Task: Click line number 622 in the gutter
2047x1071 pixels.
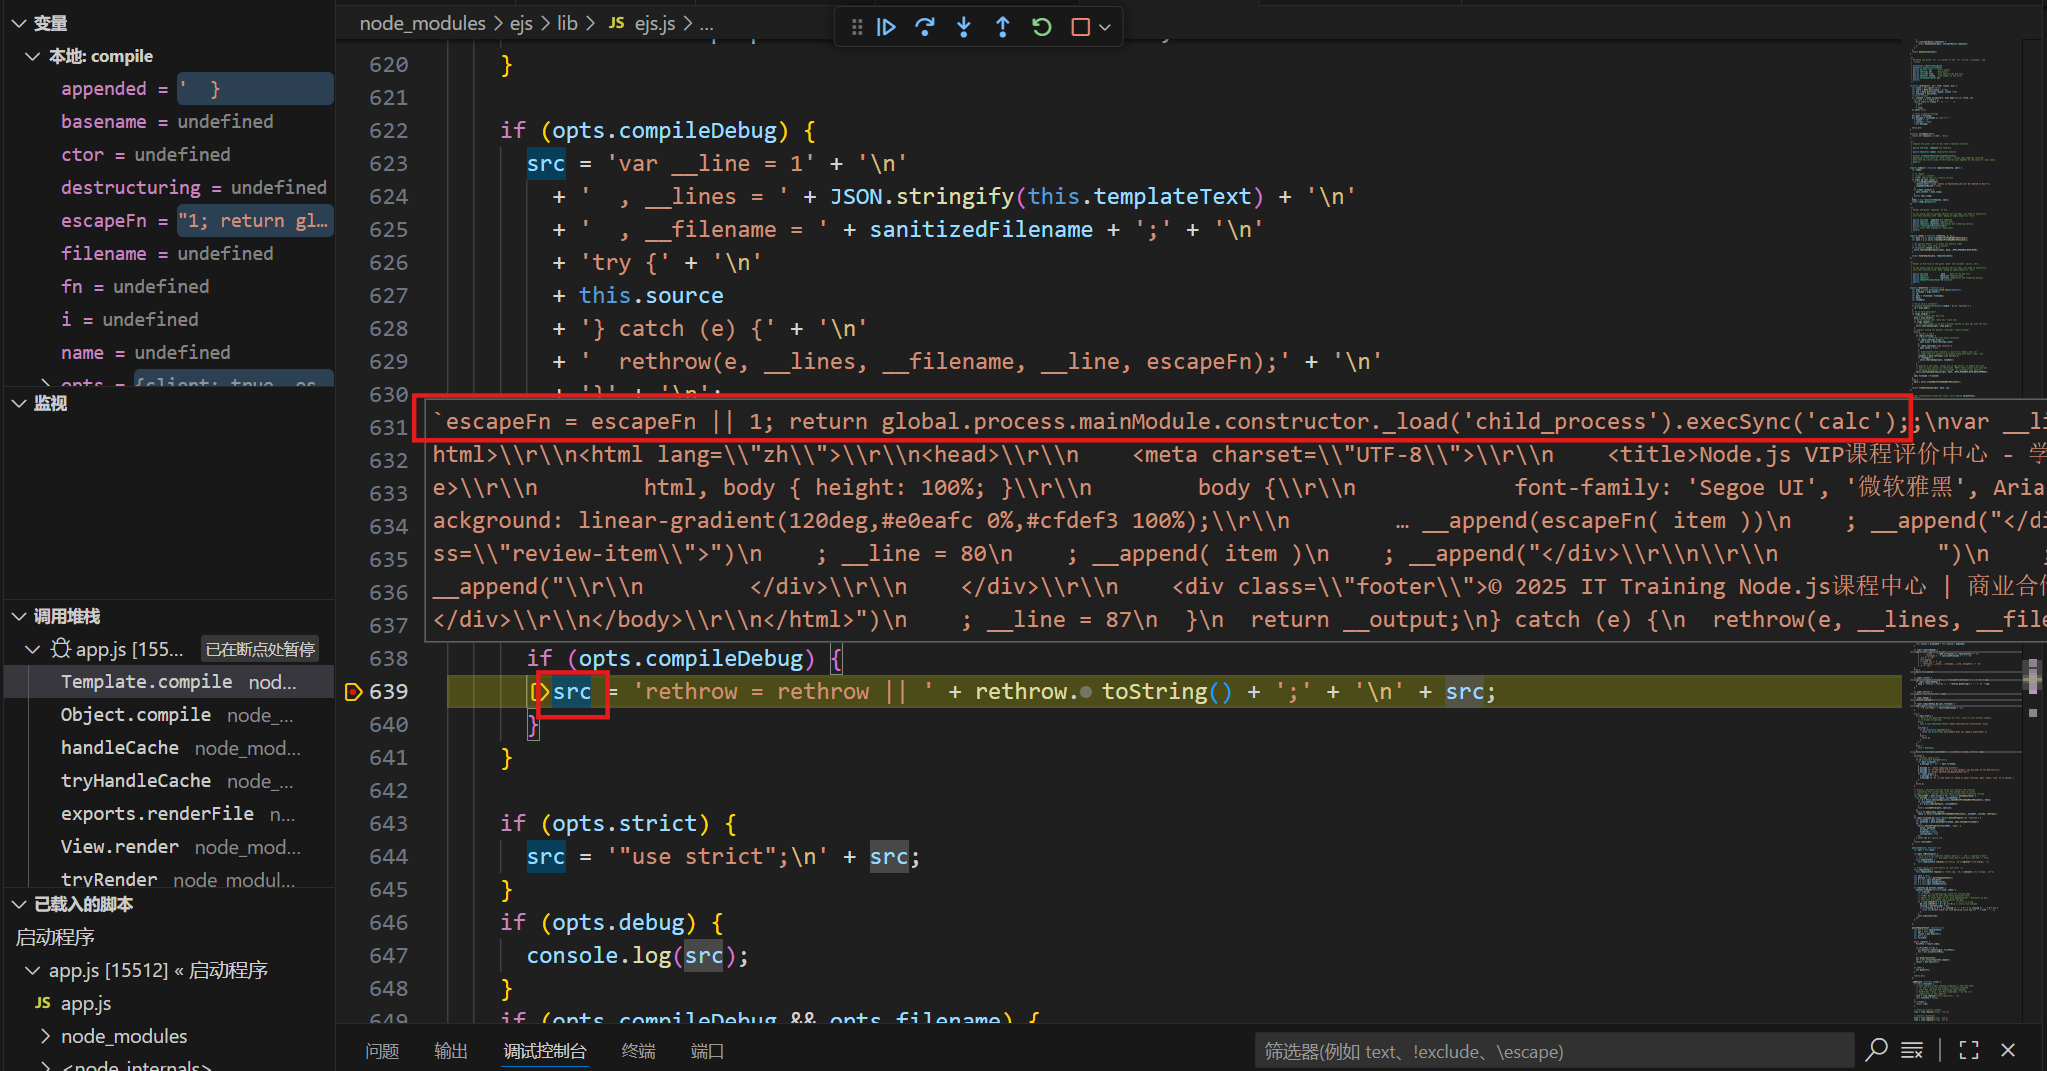Action: tap(388, 130)
